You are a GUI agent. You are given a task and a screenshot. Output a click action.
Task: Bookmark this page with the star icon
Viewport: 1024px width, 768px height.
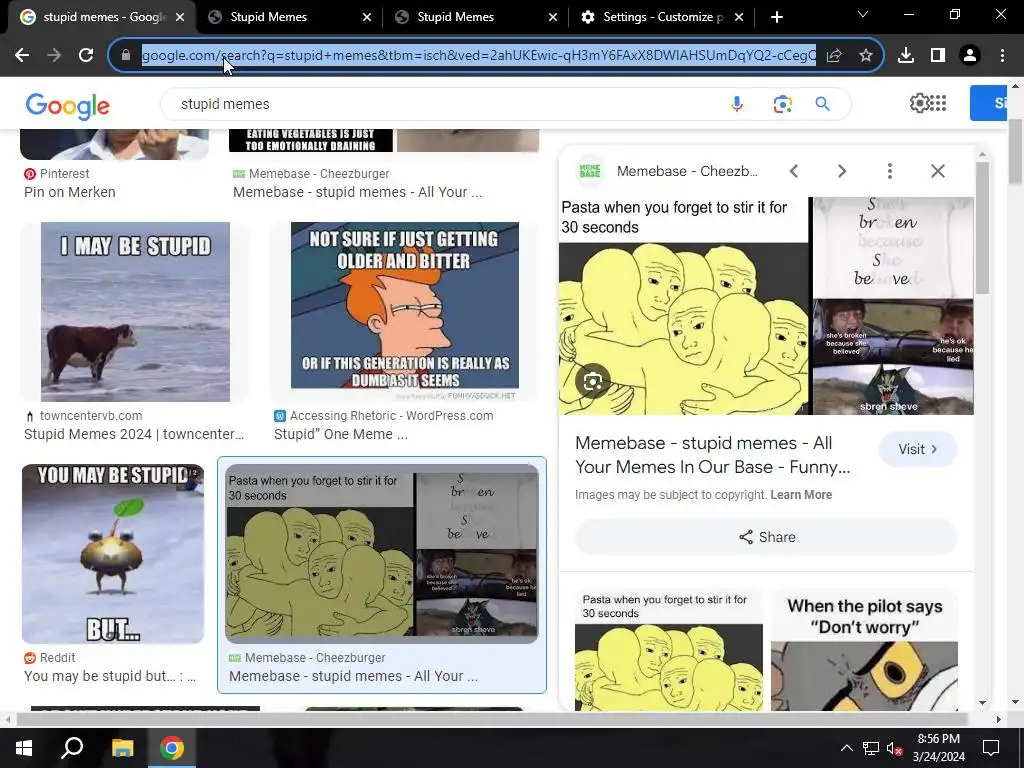(866, 56)
